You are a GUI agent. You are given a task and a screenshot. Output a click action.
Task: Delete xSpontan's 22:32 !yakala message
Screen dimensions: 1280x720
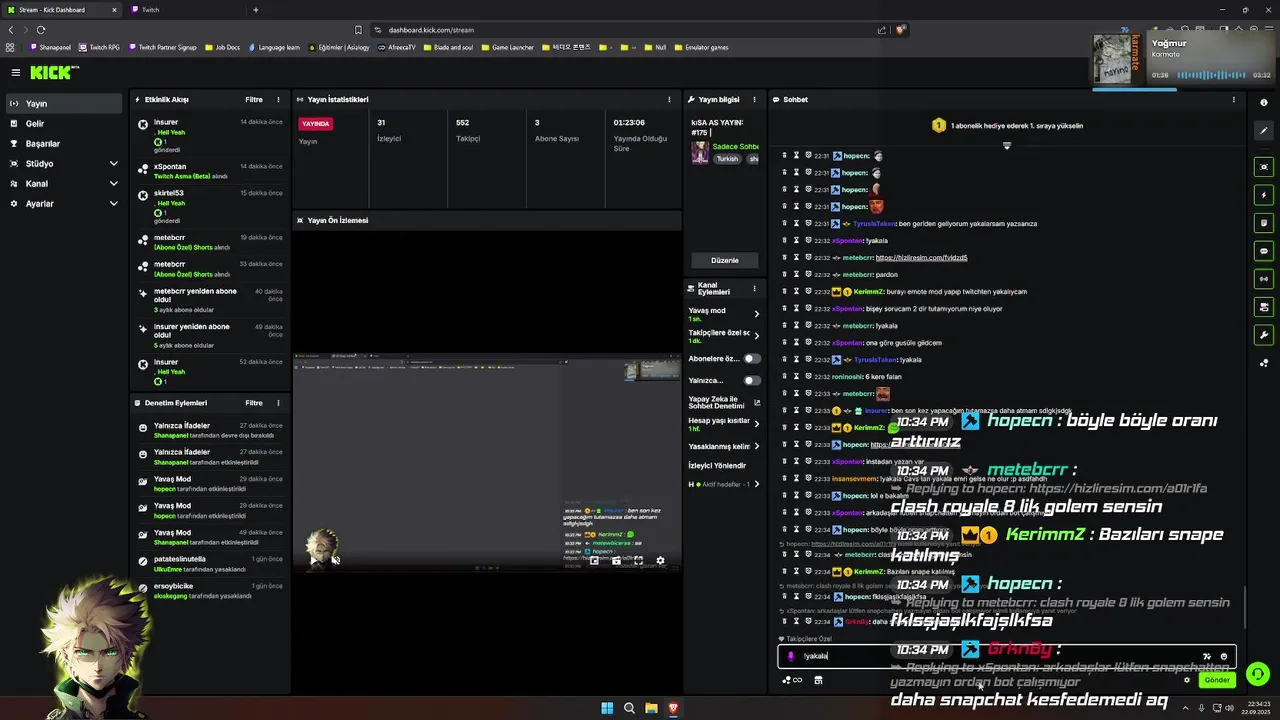tap(784, 241)
